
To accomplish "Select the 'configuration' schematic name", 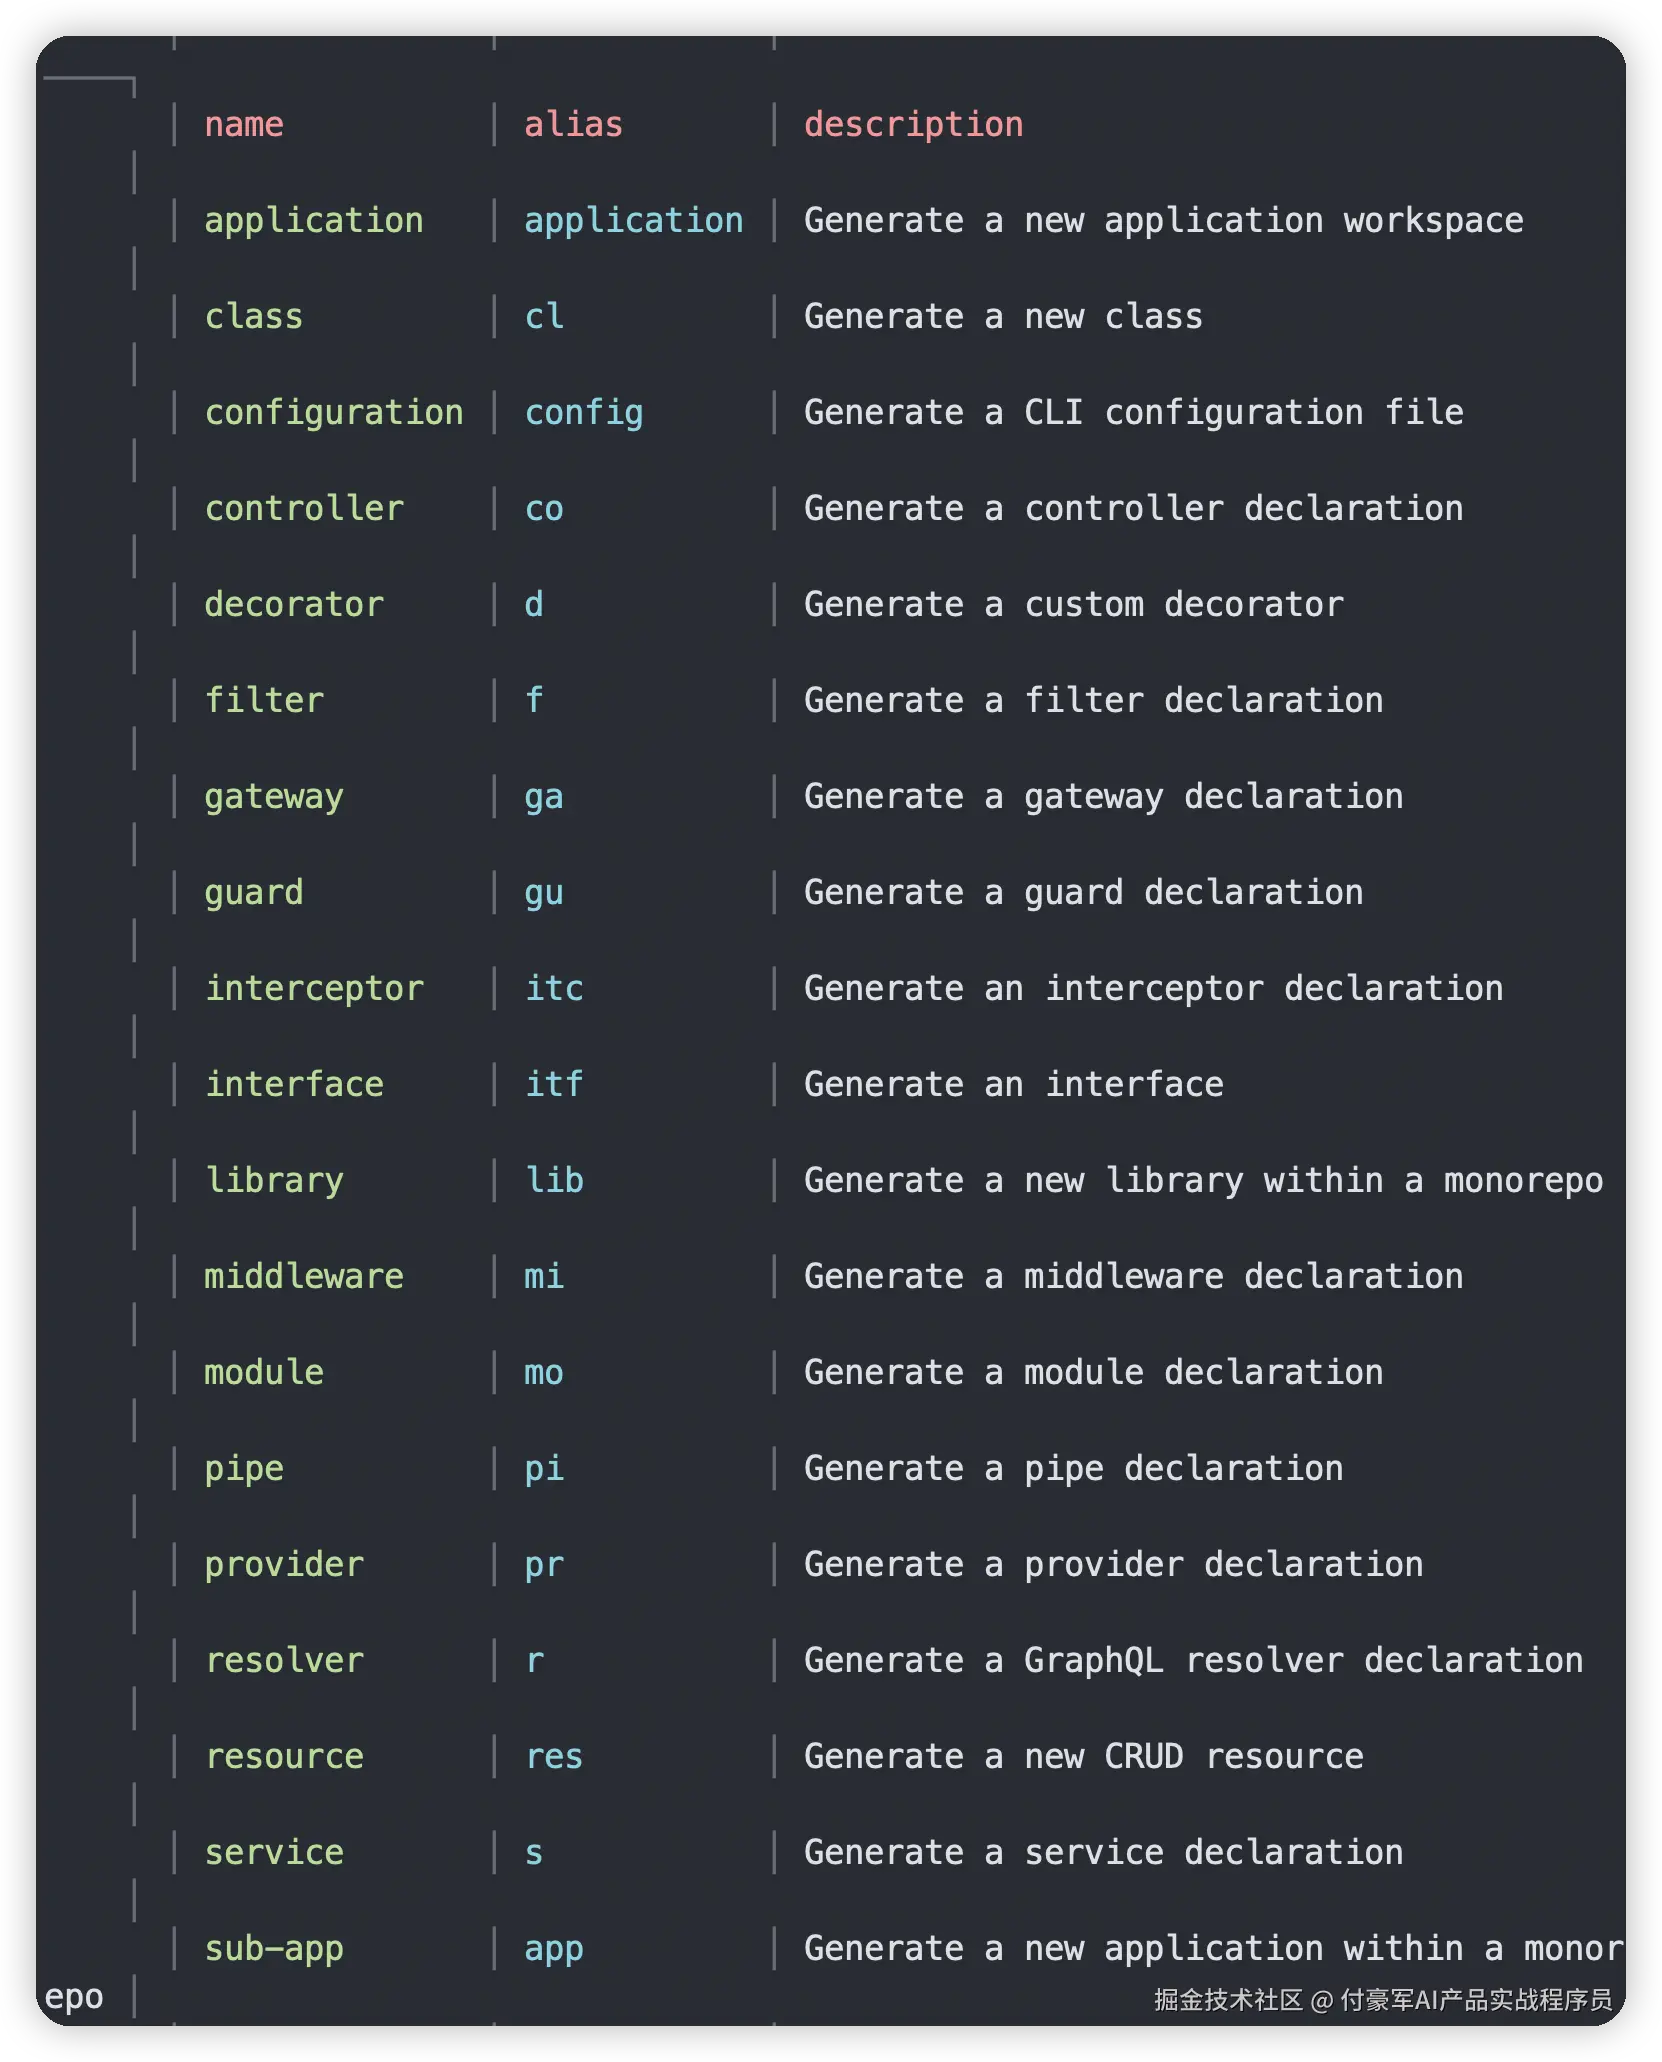I will coord(334,413).
